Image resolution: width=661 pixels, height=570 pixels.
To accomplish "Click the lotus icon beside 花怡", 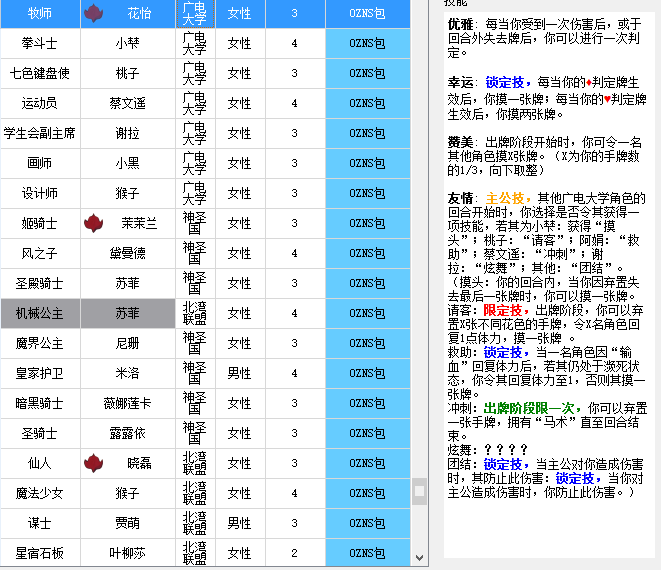I will click(94, 13).
